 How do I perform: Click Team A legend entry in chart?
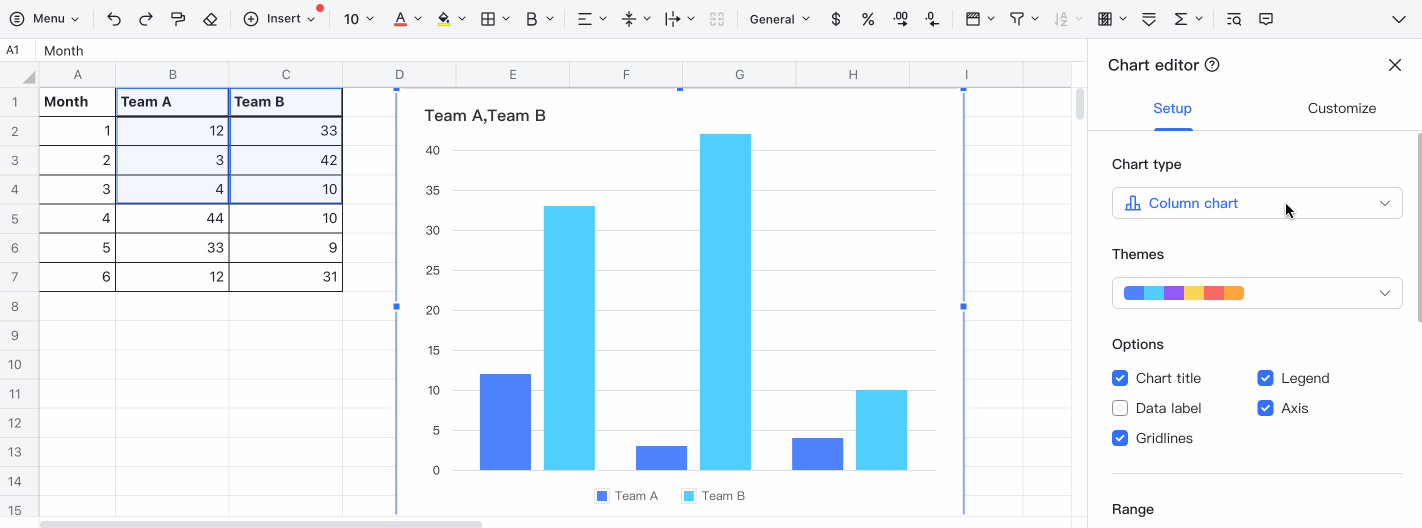coord(627,496)
